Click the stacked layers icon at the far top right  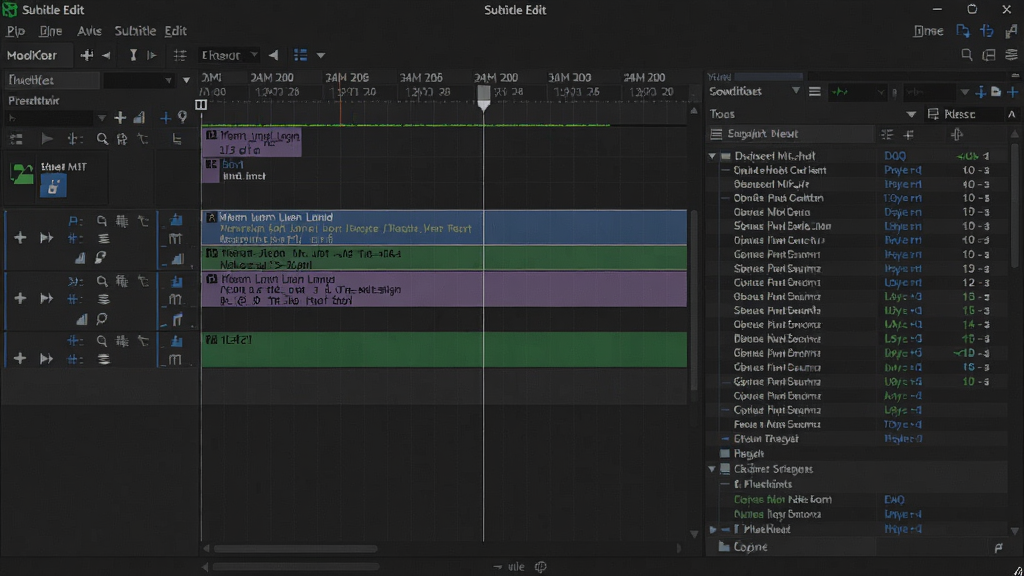(1012, 55)
